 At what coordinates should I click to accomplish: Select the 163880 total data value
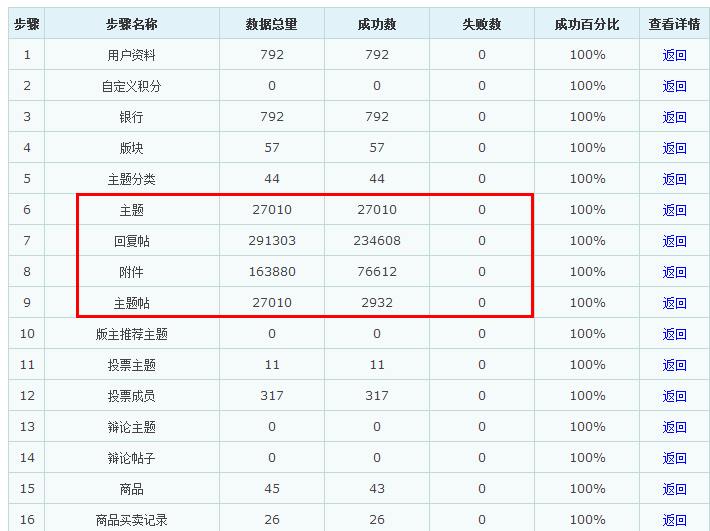(272, 272)
